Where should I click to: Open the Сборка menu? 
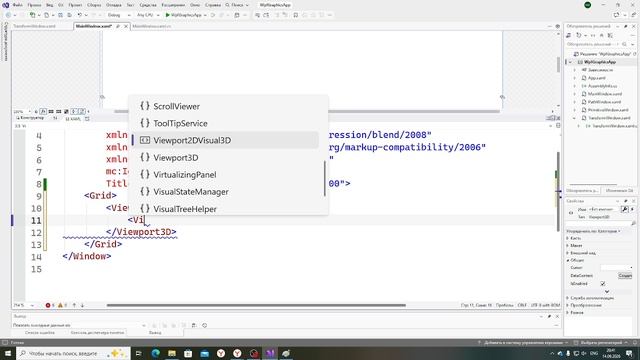[94, 5]
